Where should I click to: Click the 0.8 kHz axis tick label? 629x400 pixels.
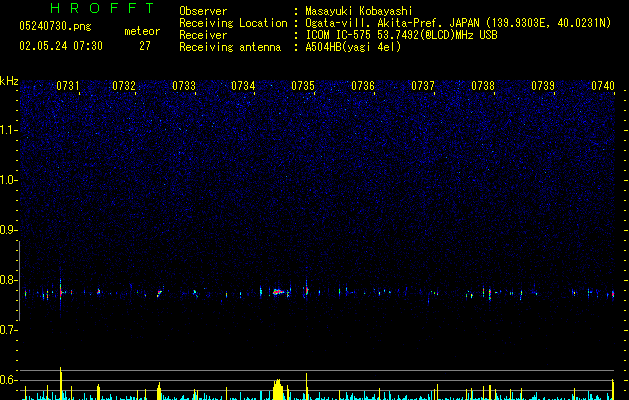click(x=8, y=280)
